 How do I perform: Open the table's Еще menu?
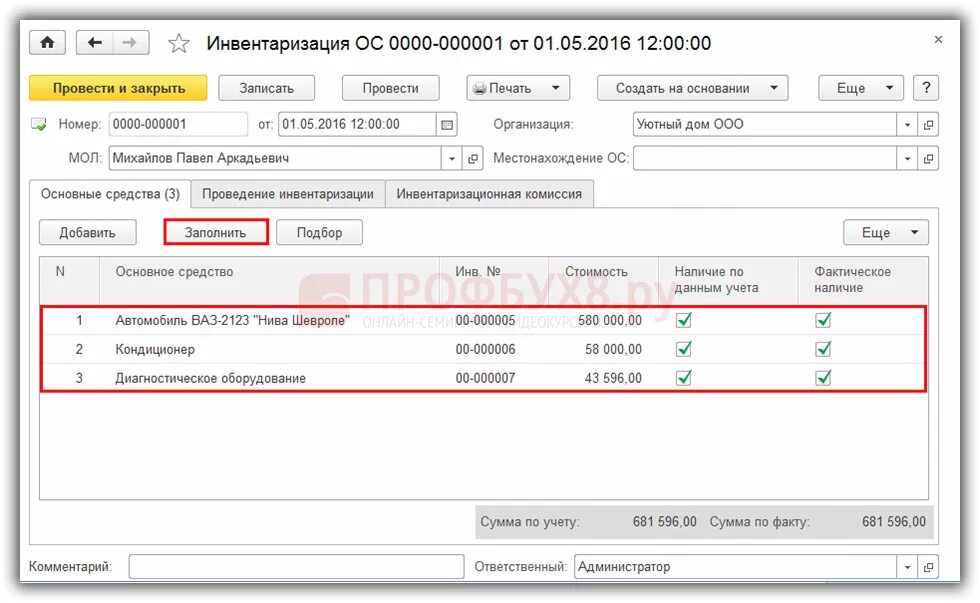point(886,232)
